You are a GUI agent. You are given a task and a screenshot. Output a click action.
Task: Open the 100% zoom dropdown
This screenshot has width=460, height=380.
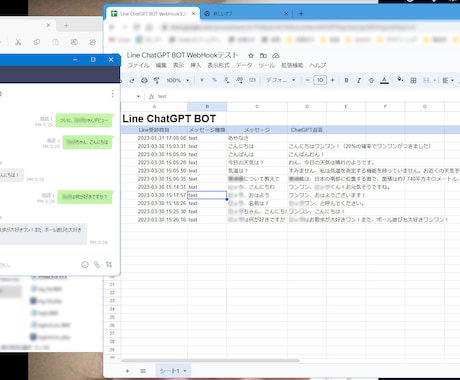178,80
